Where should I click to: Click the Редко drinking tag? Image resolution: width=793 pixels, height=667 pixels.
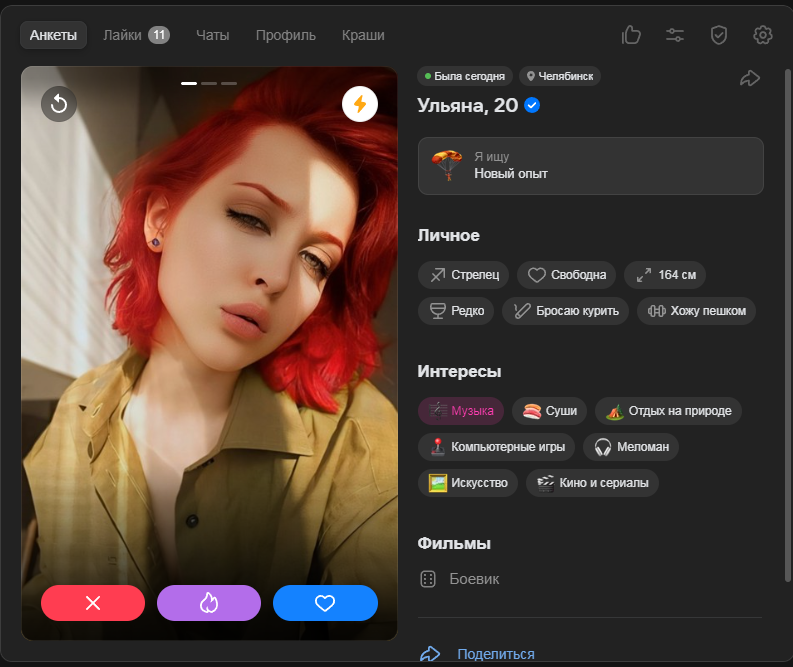(456, 310)
